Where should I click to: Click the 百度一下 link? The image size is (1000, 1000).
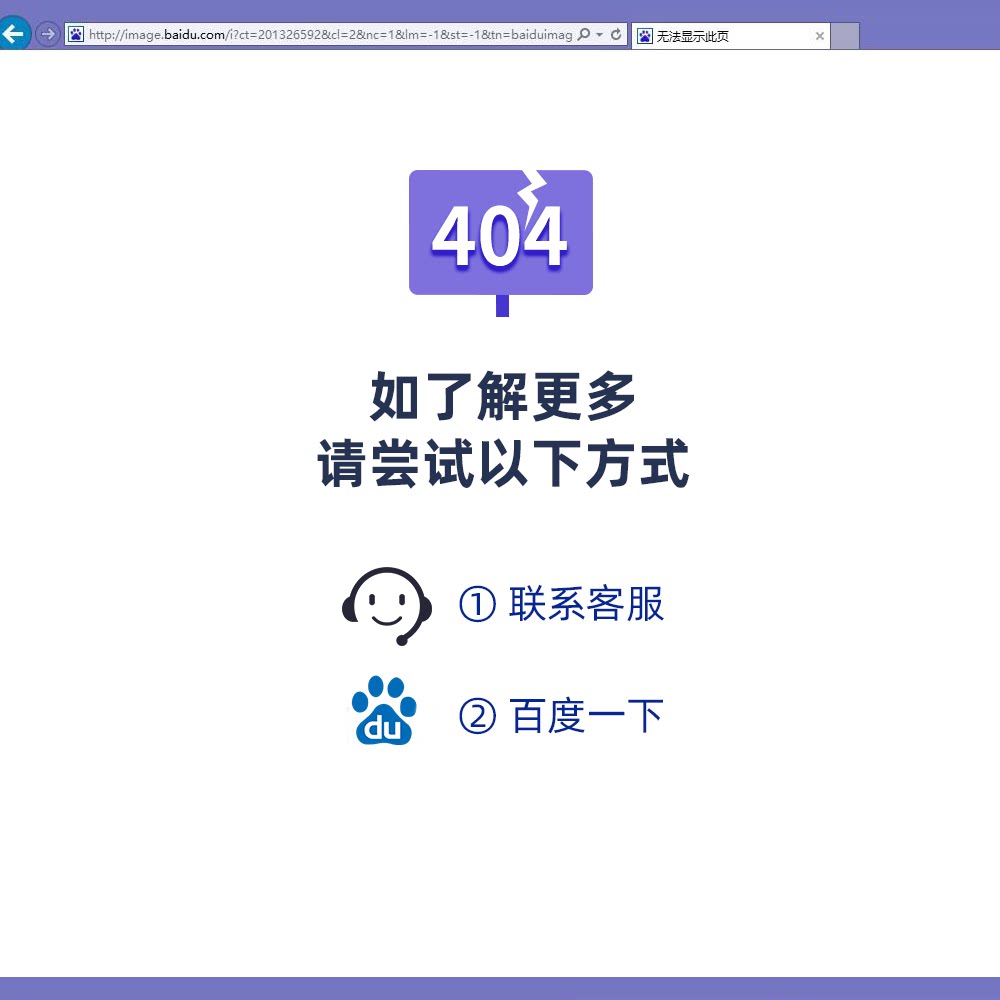tap(587, 716)
